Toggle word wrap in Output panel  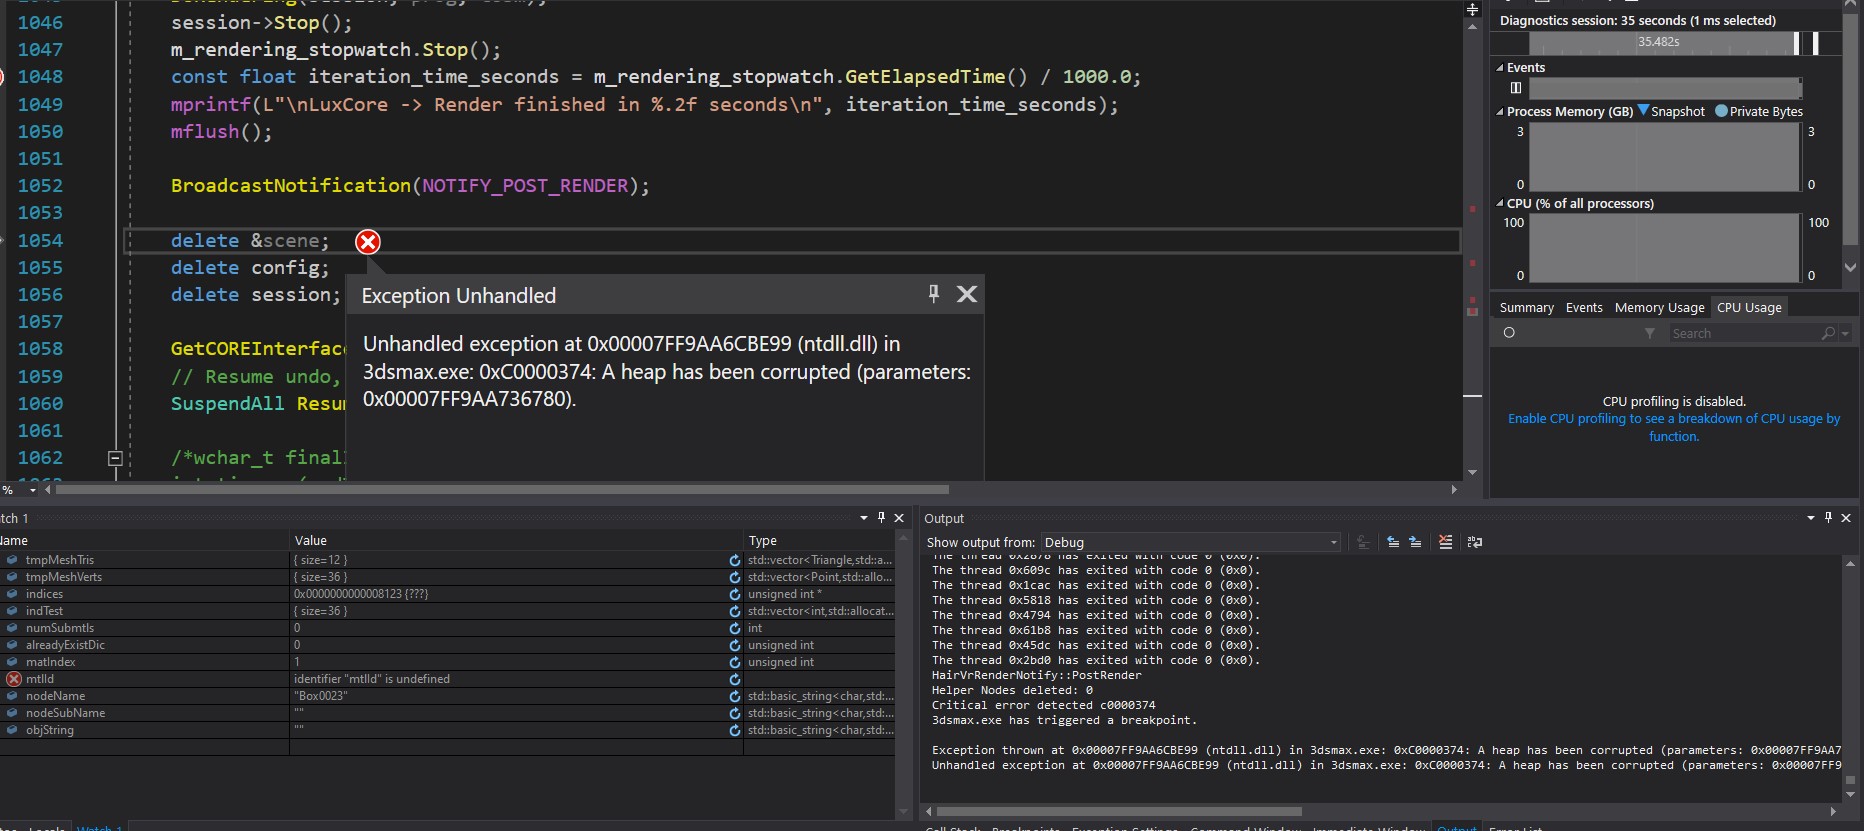click(1474, 542)
